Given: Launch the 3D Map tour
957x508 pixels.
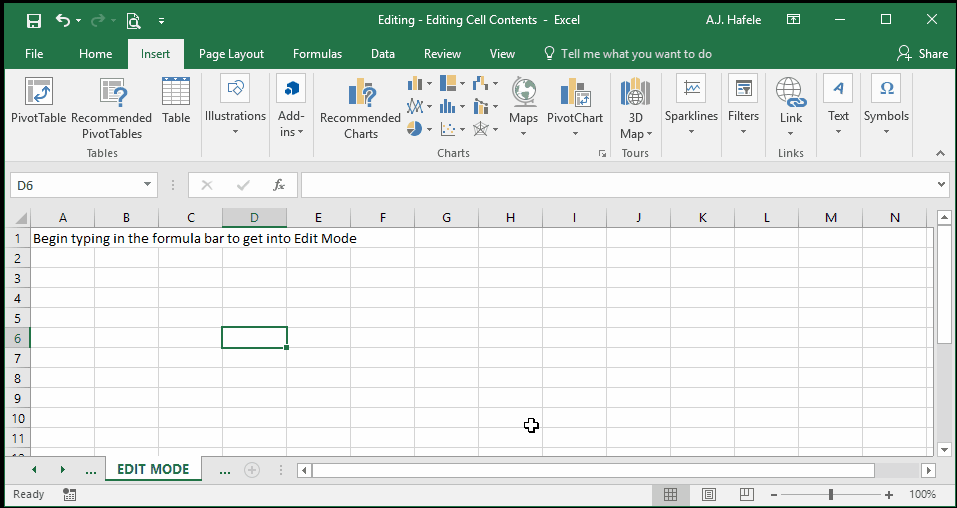Looking at the screenshot, I should click(635, 109).
